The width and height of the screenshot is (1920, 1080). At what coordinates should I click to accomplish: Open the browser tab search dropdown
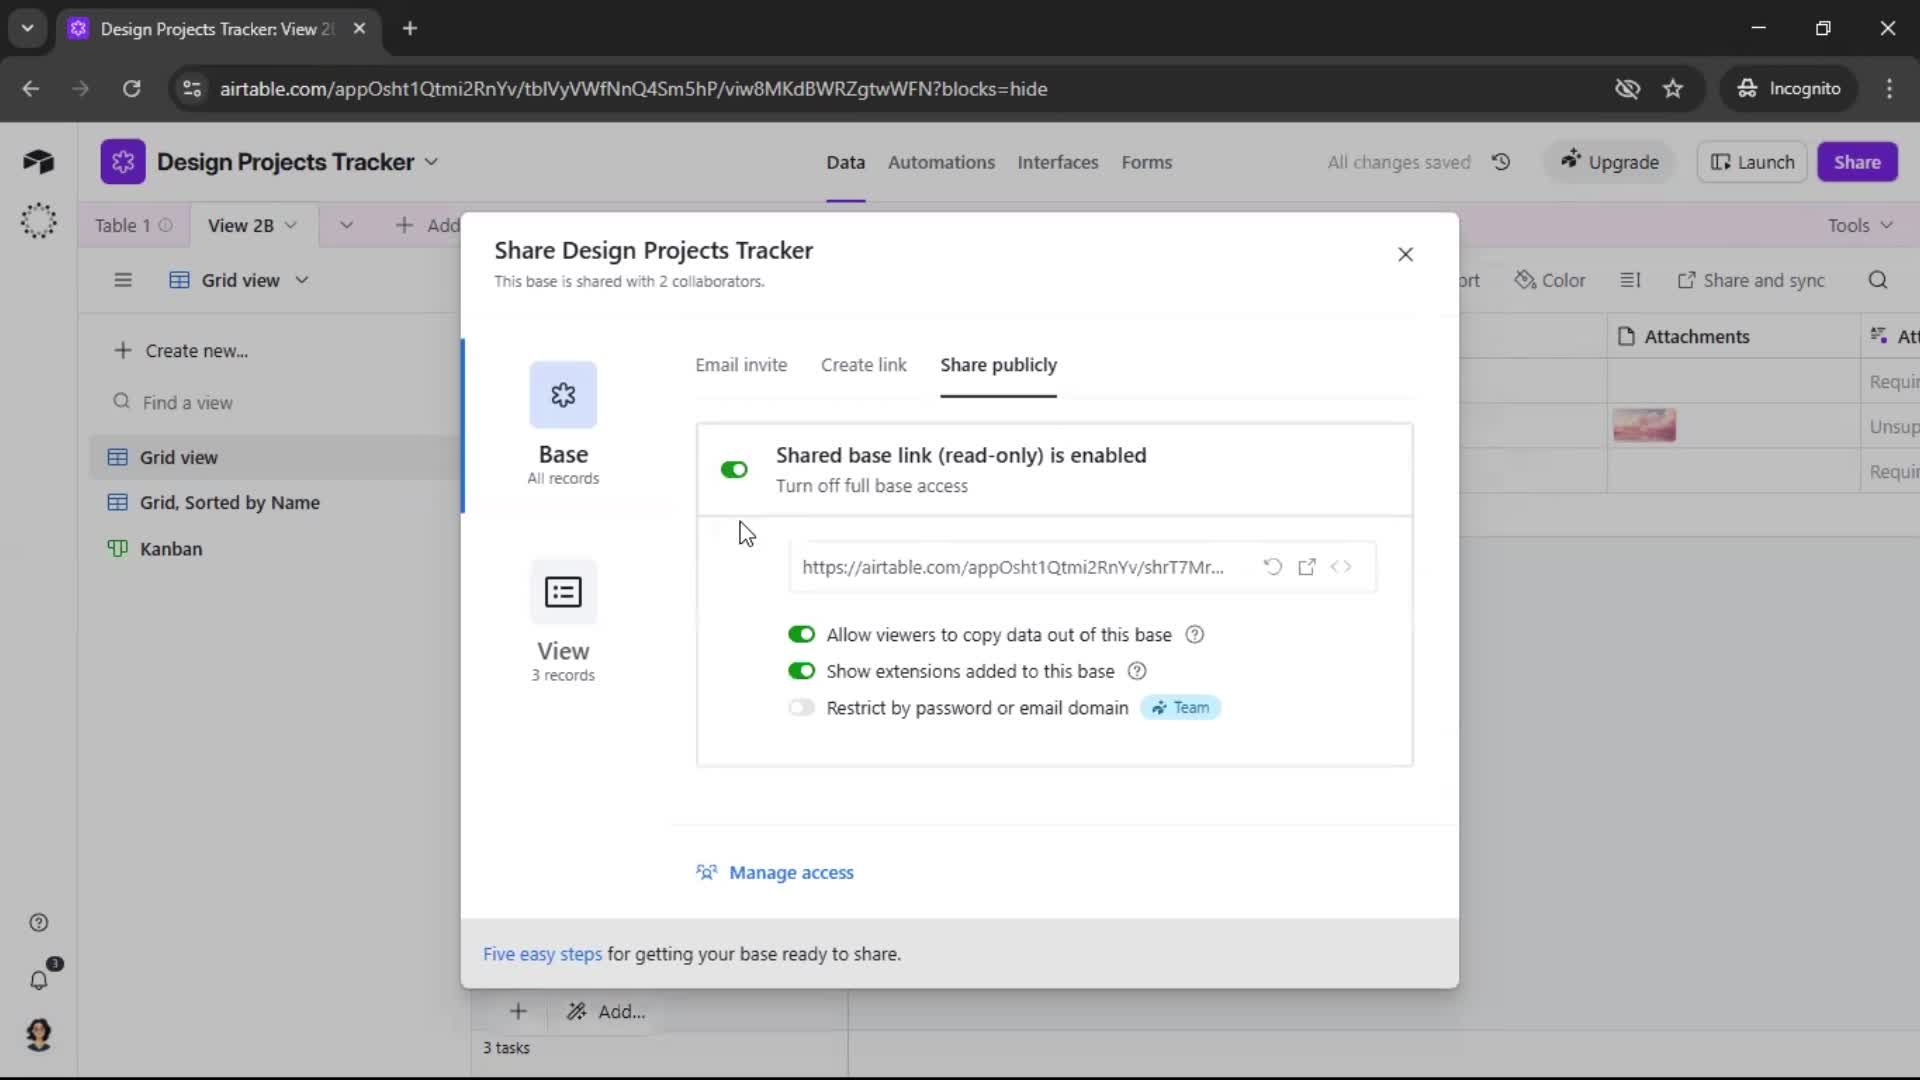(28, 29)
